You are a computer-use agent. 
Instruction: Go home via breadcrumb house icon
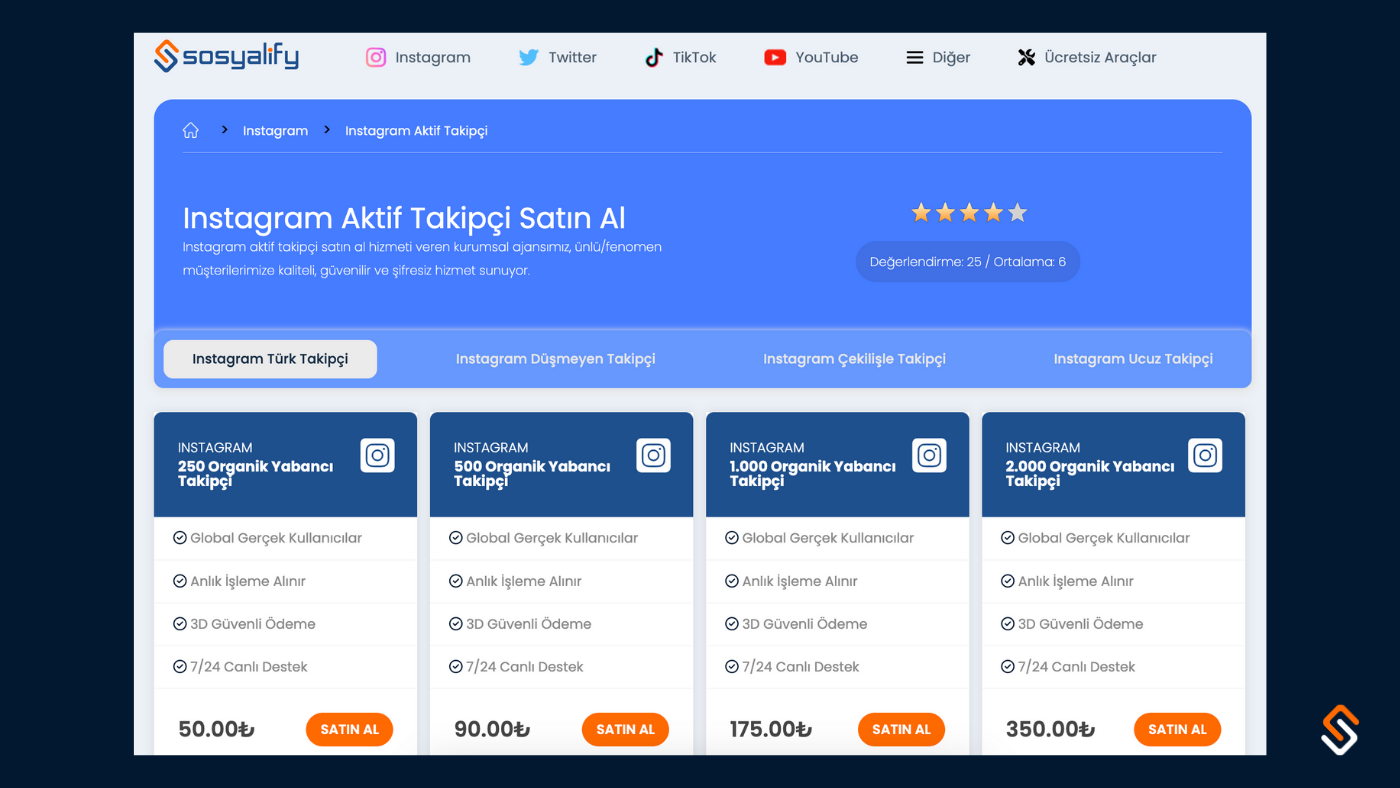(191, 130)
